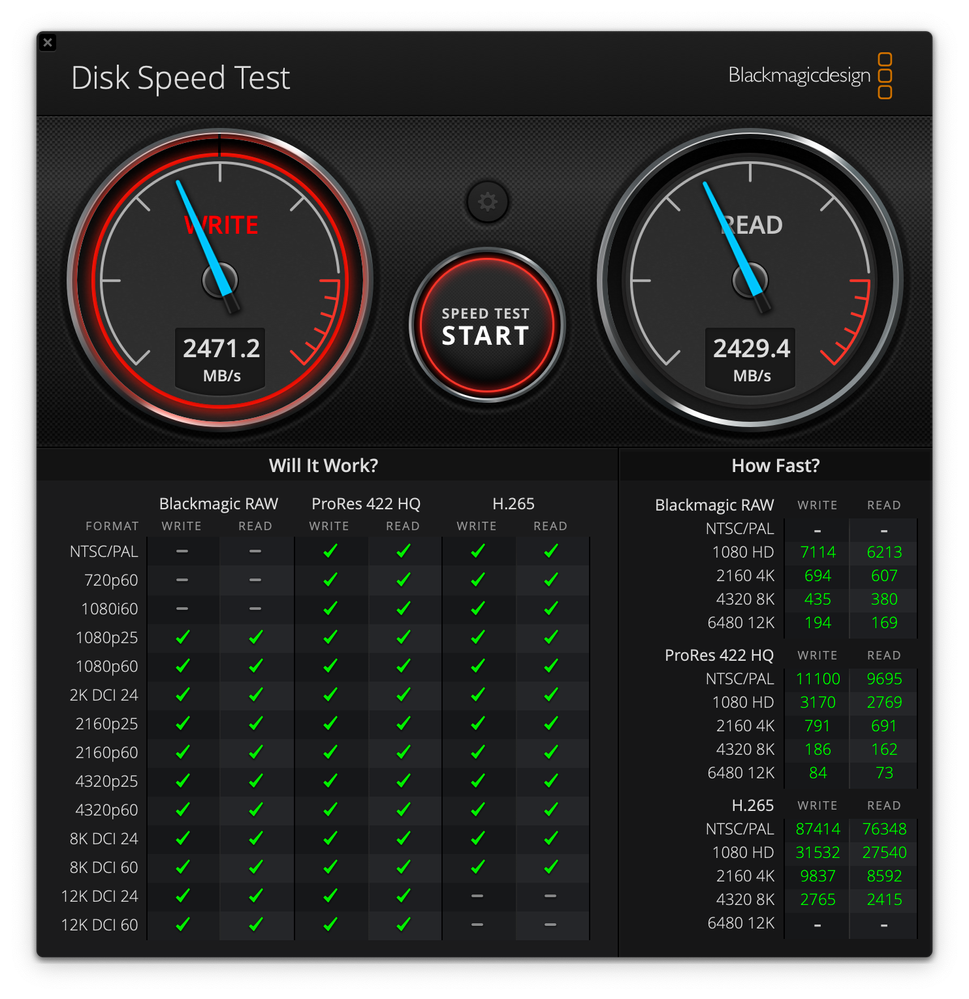Image resolution: width=969 pixels, height=999 pixels.
Task: Click ProRes read checkmark for 4320p25
Action: pos(403,781)
